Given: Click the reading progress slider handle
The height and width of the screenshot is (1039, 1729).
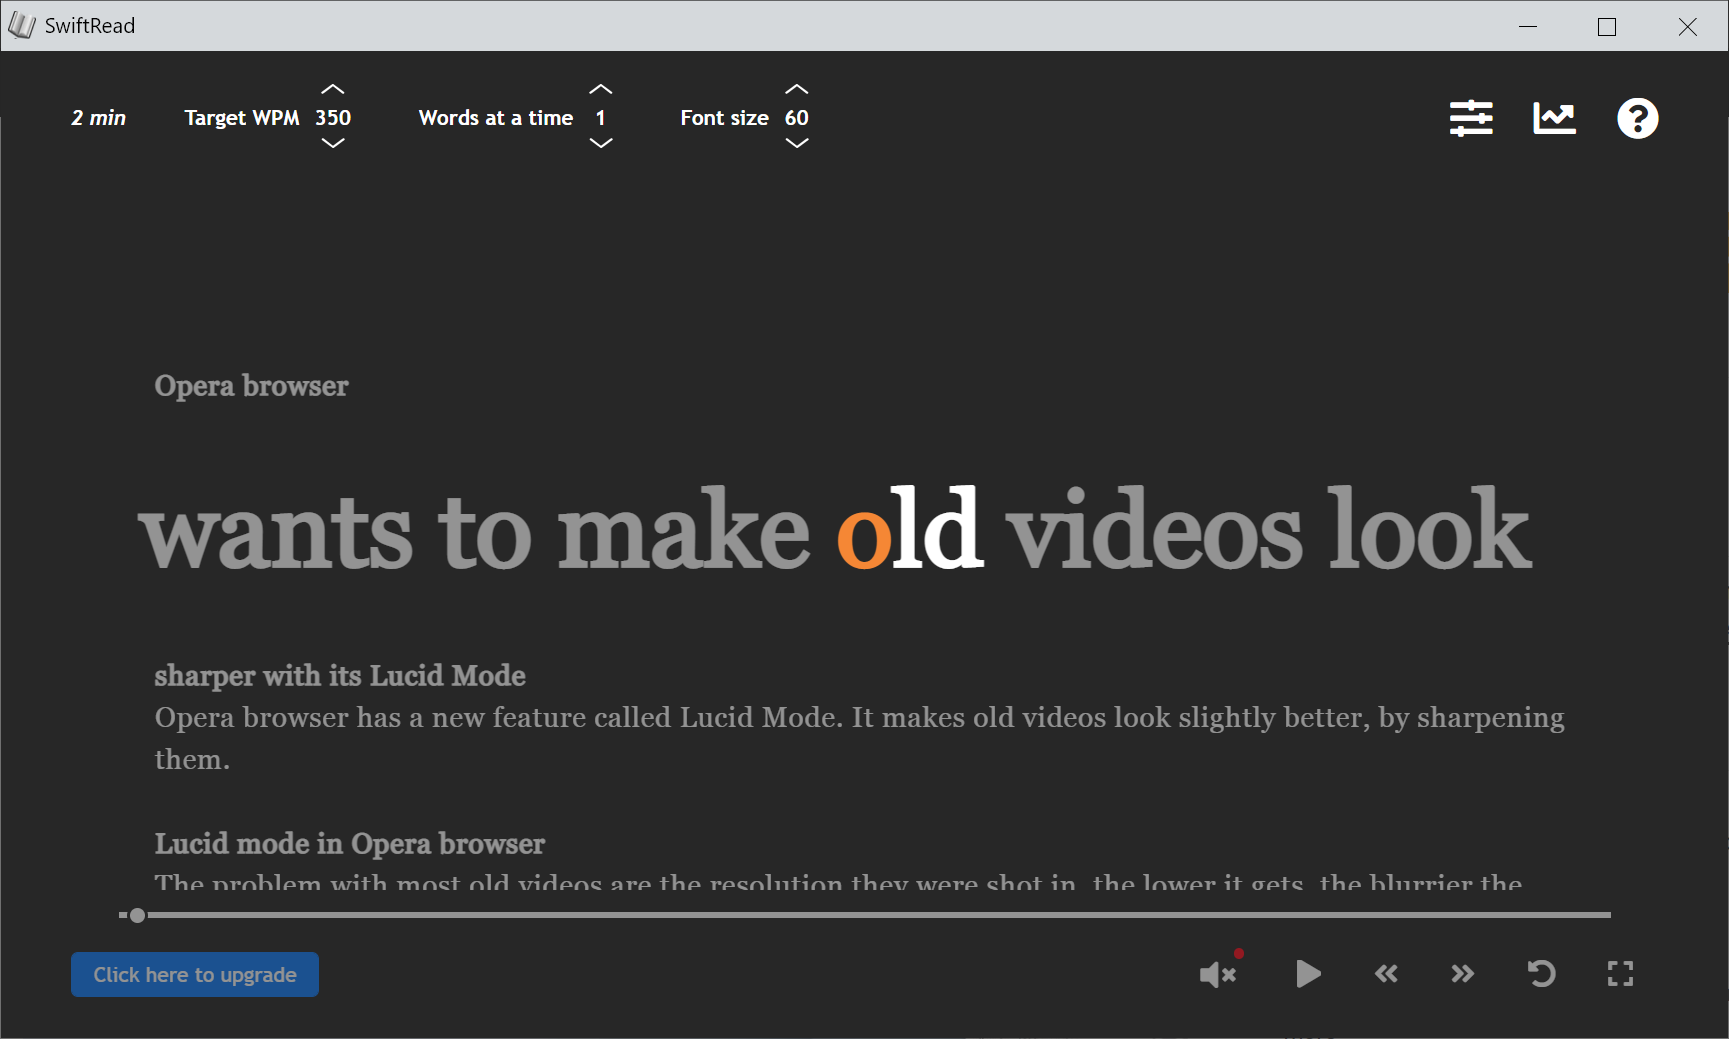Looking at the screenshot, I should [x=137, y=915].
